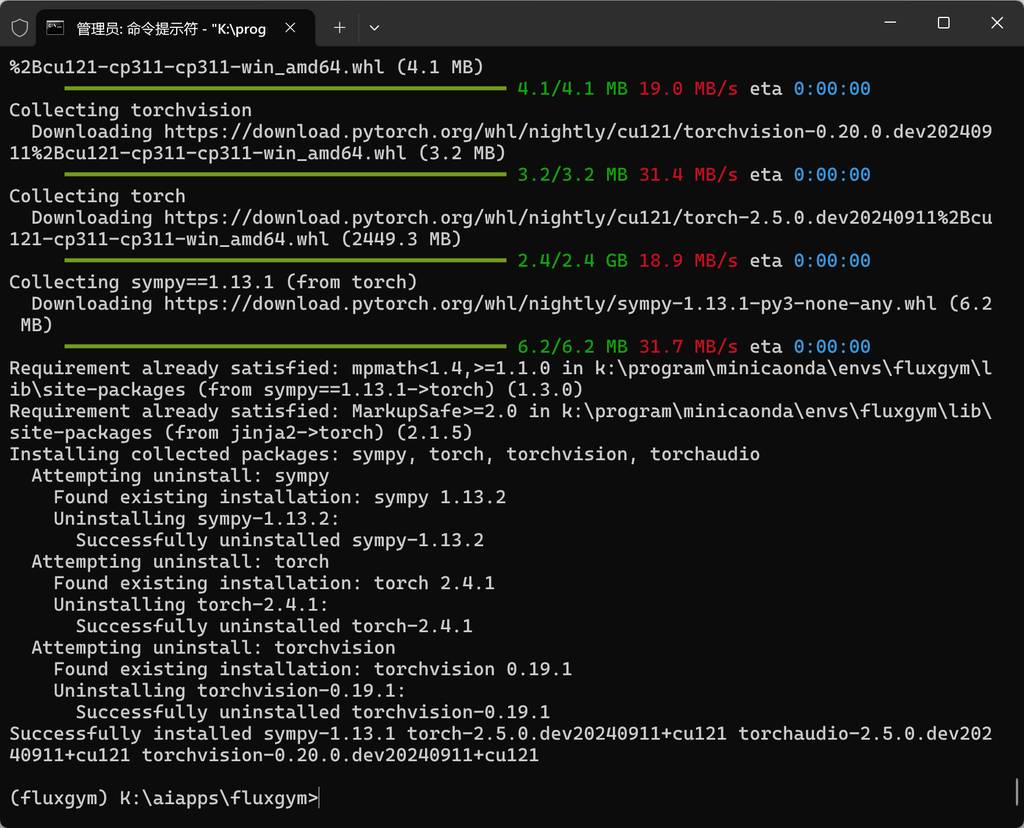Viewport: 1024px width, 828px height.
Task: Click the "Collecting torchvision" output line
Action: coord(130,110)
